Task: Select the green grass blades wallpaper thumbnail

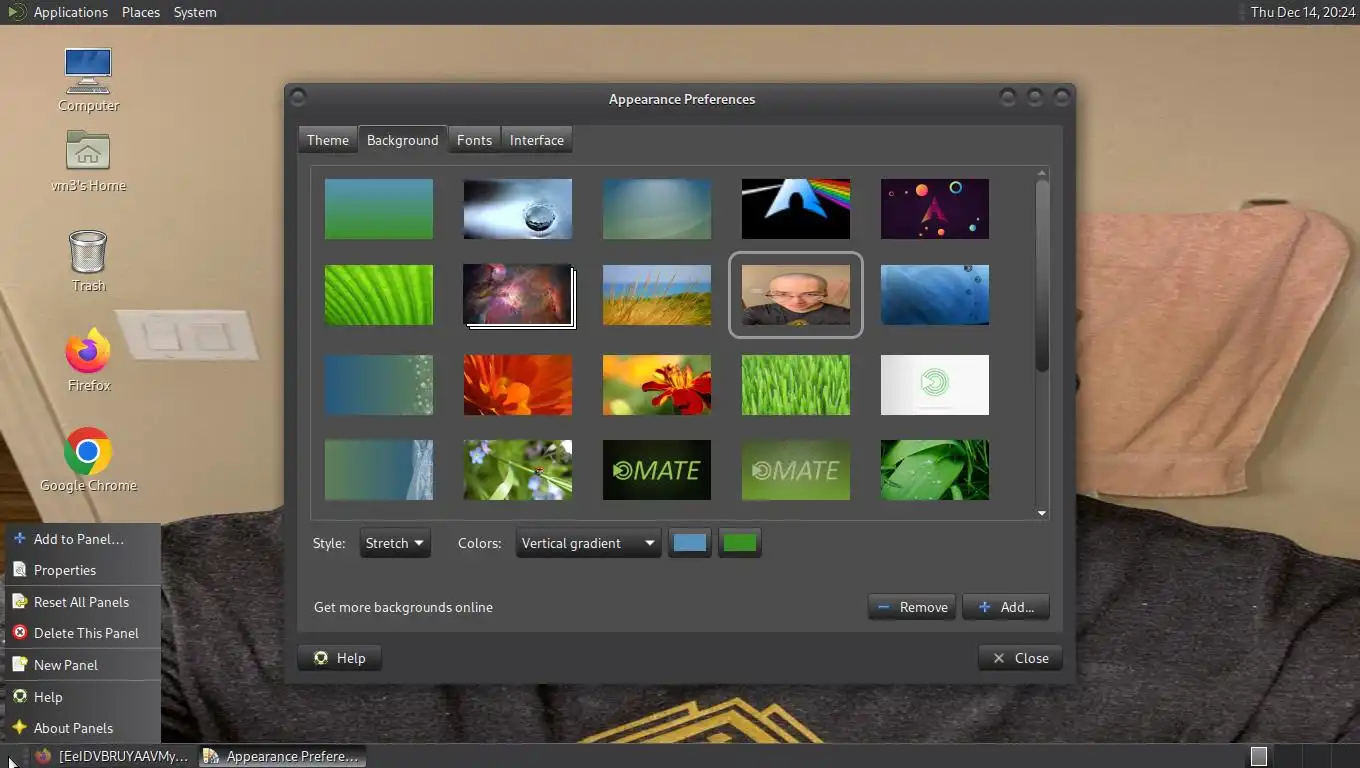Action: point(796,385)
